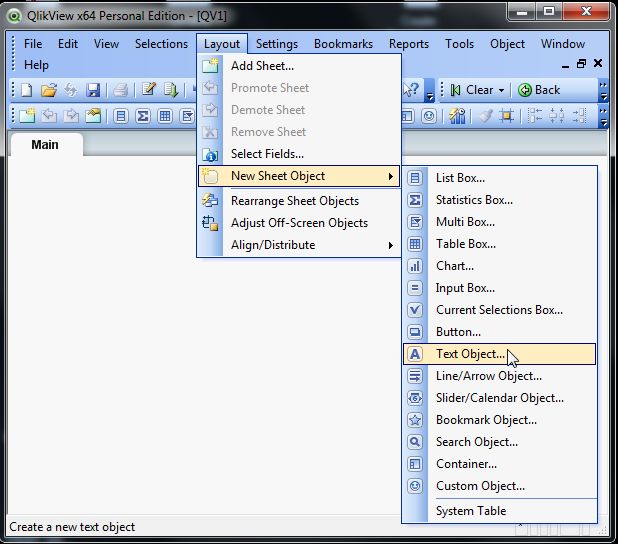Close the open Layout menu
Screen dimensions: 618x544
point(222,44)
